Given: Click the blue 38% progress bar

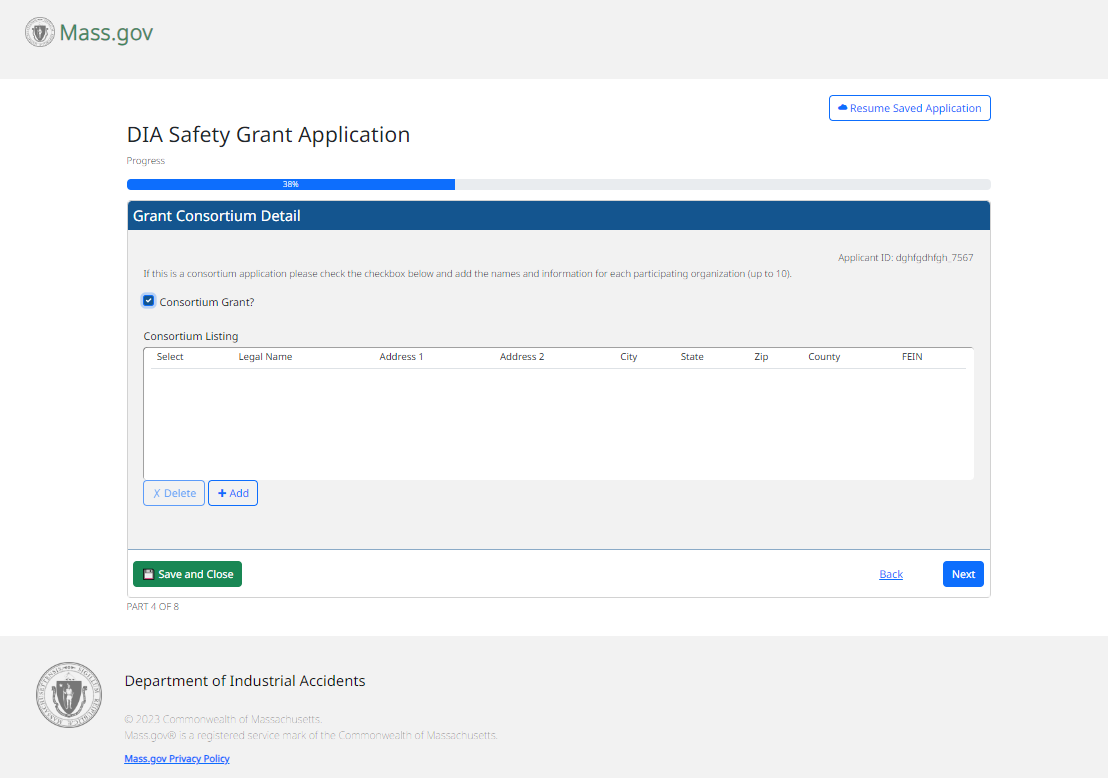Looking at the screenshot, I should coord(290,184).
